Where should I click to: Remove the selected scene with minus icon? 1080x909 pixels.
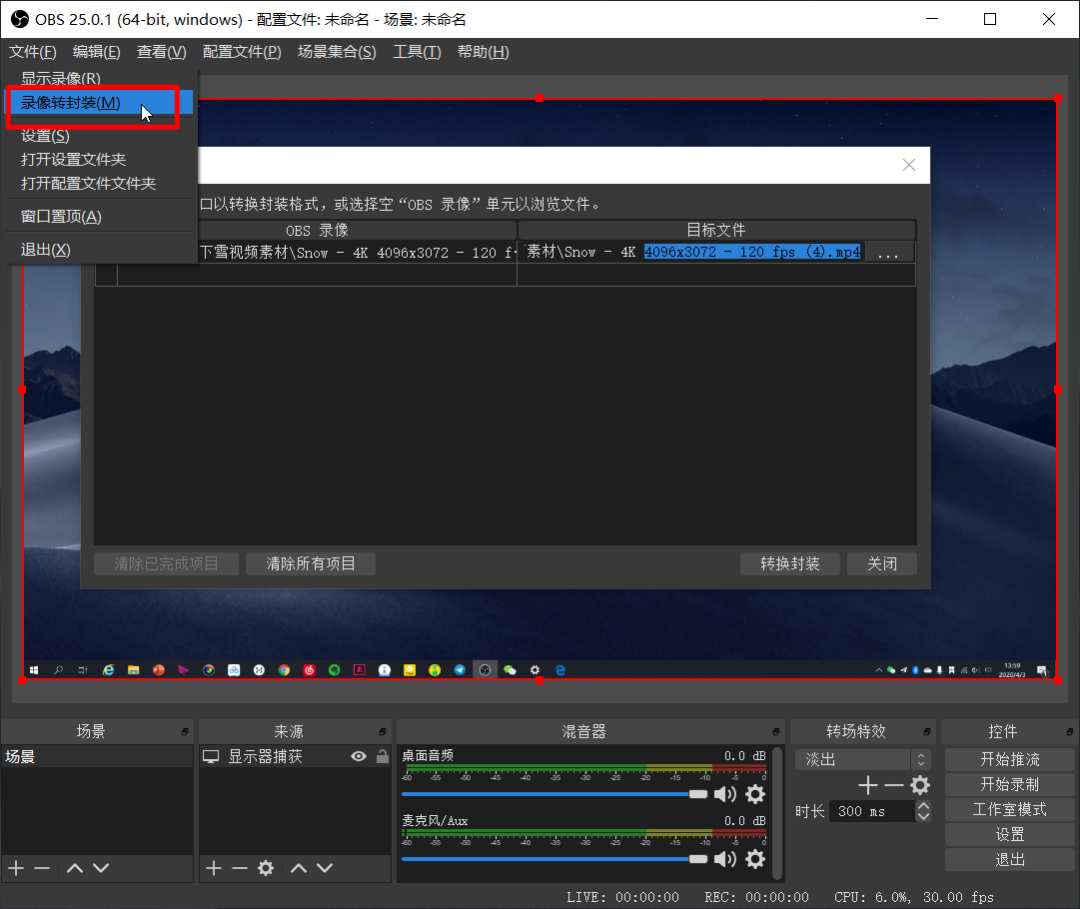tap(42, 868)
